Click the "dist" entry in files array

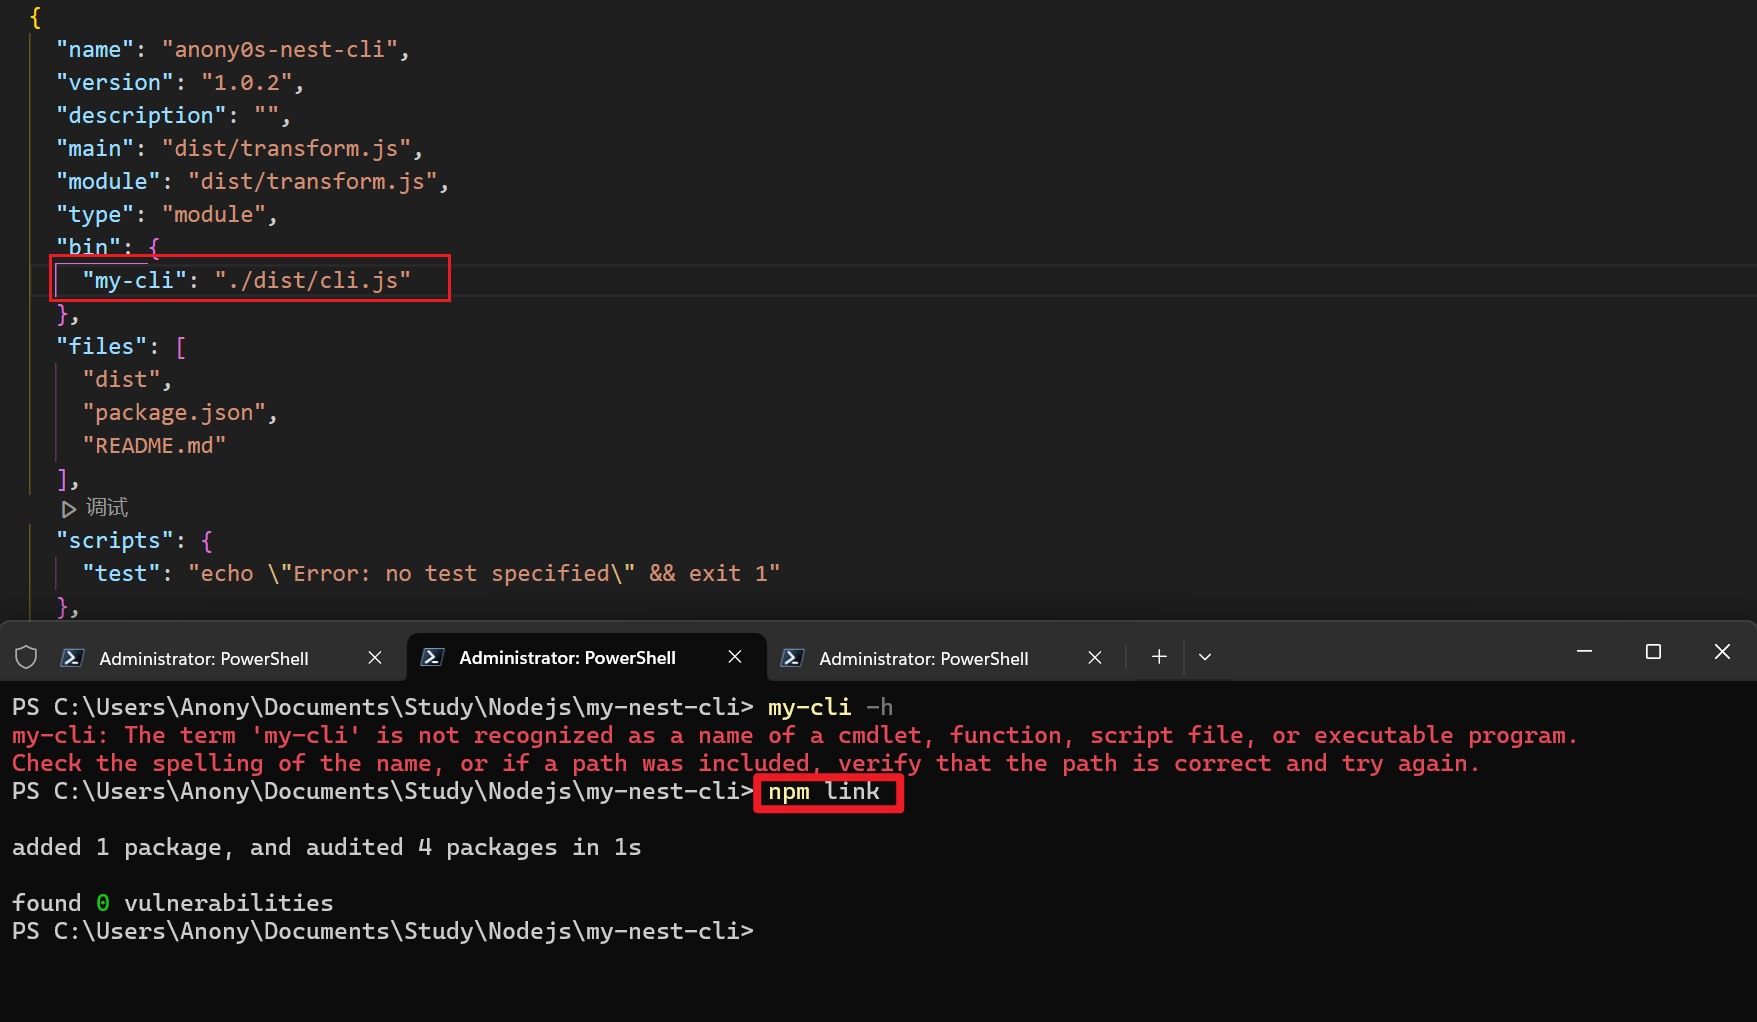[121, 380]
